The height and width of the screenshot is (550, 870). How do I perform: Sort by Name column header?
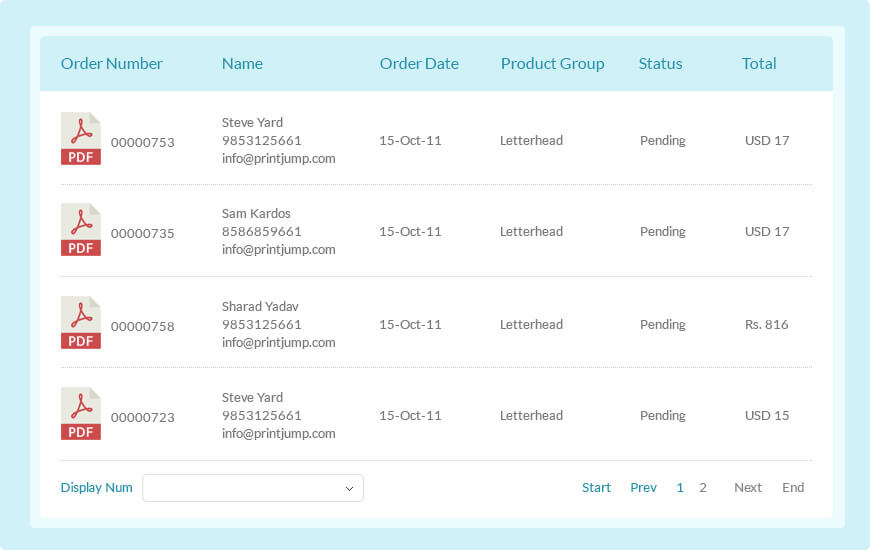click(x=242, y=64)
